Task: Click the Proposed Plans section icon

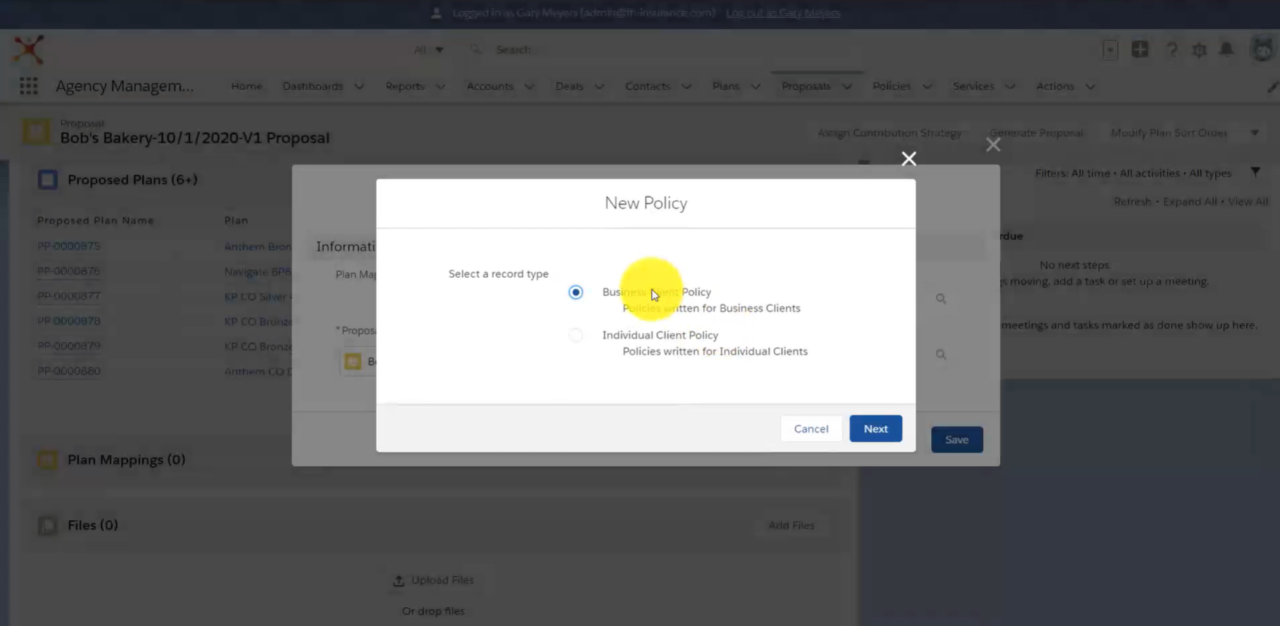Action: click(x=47, y=179)
